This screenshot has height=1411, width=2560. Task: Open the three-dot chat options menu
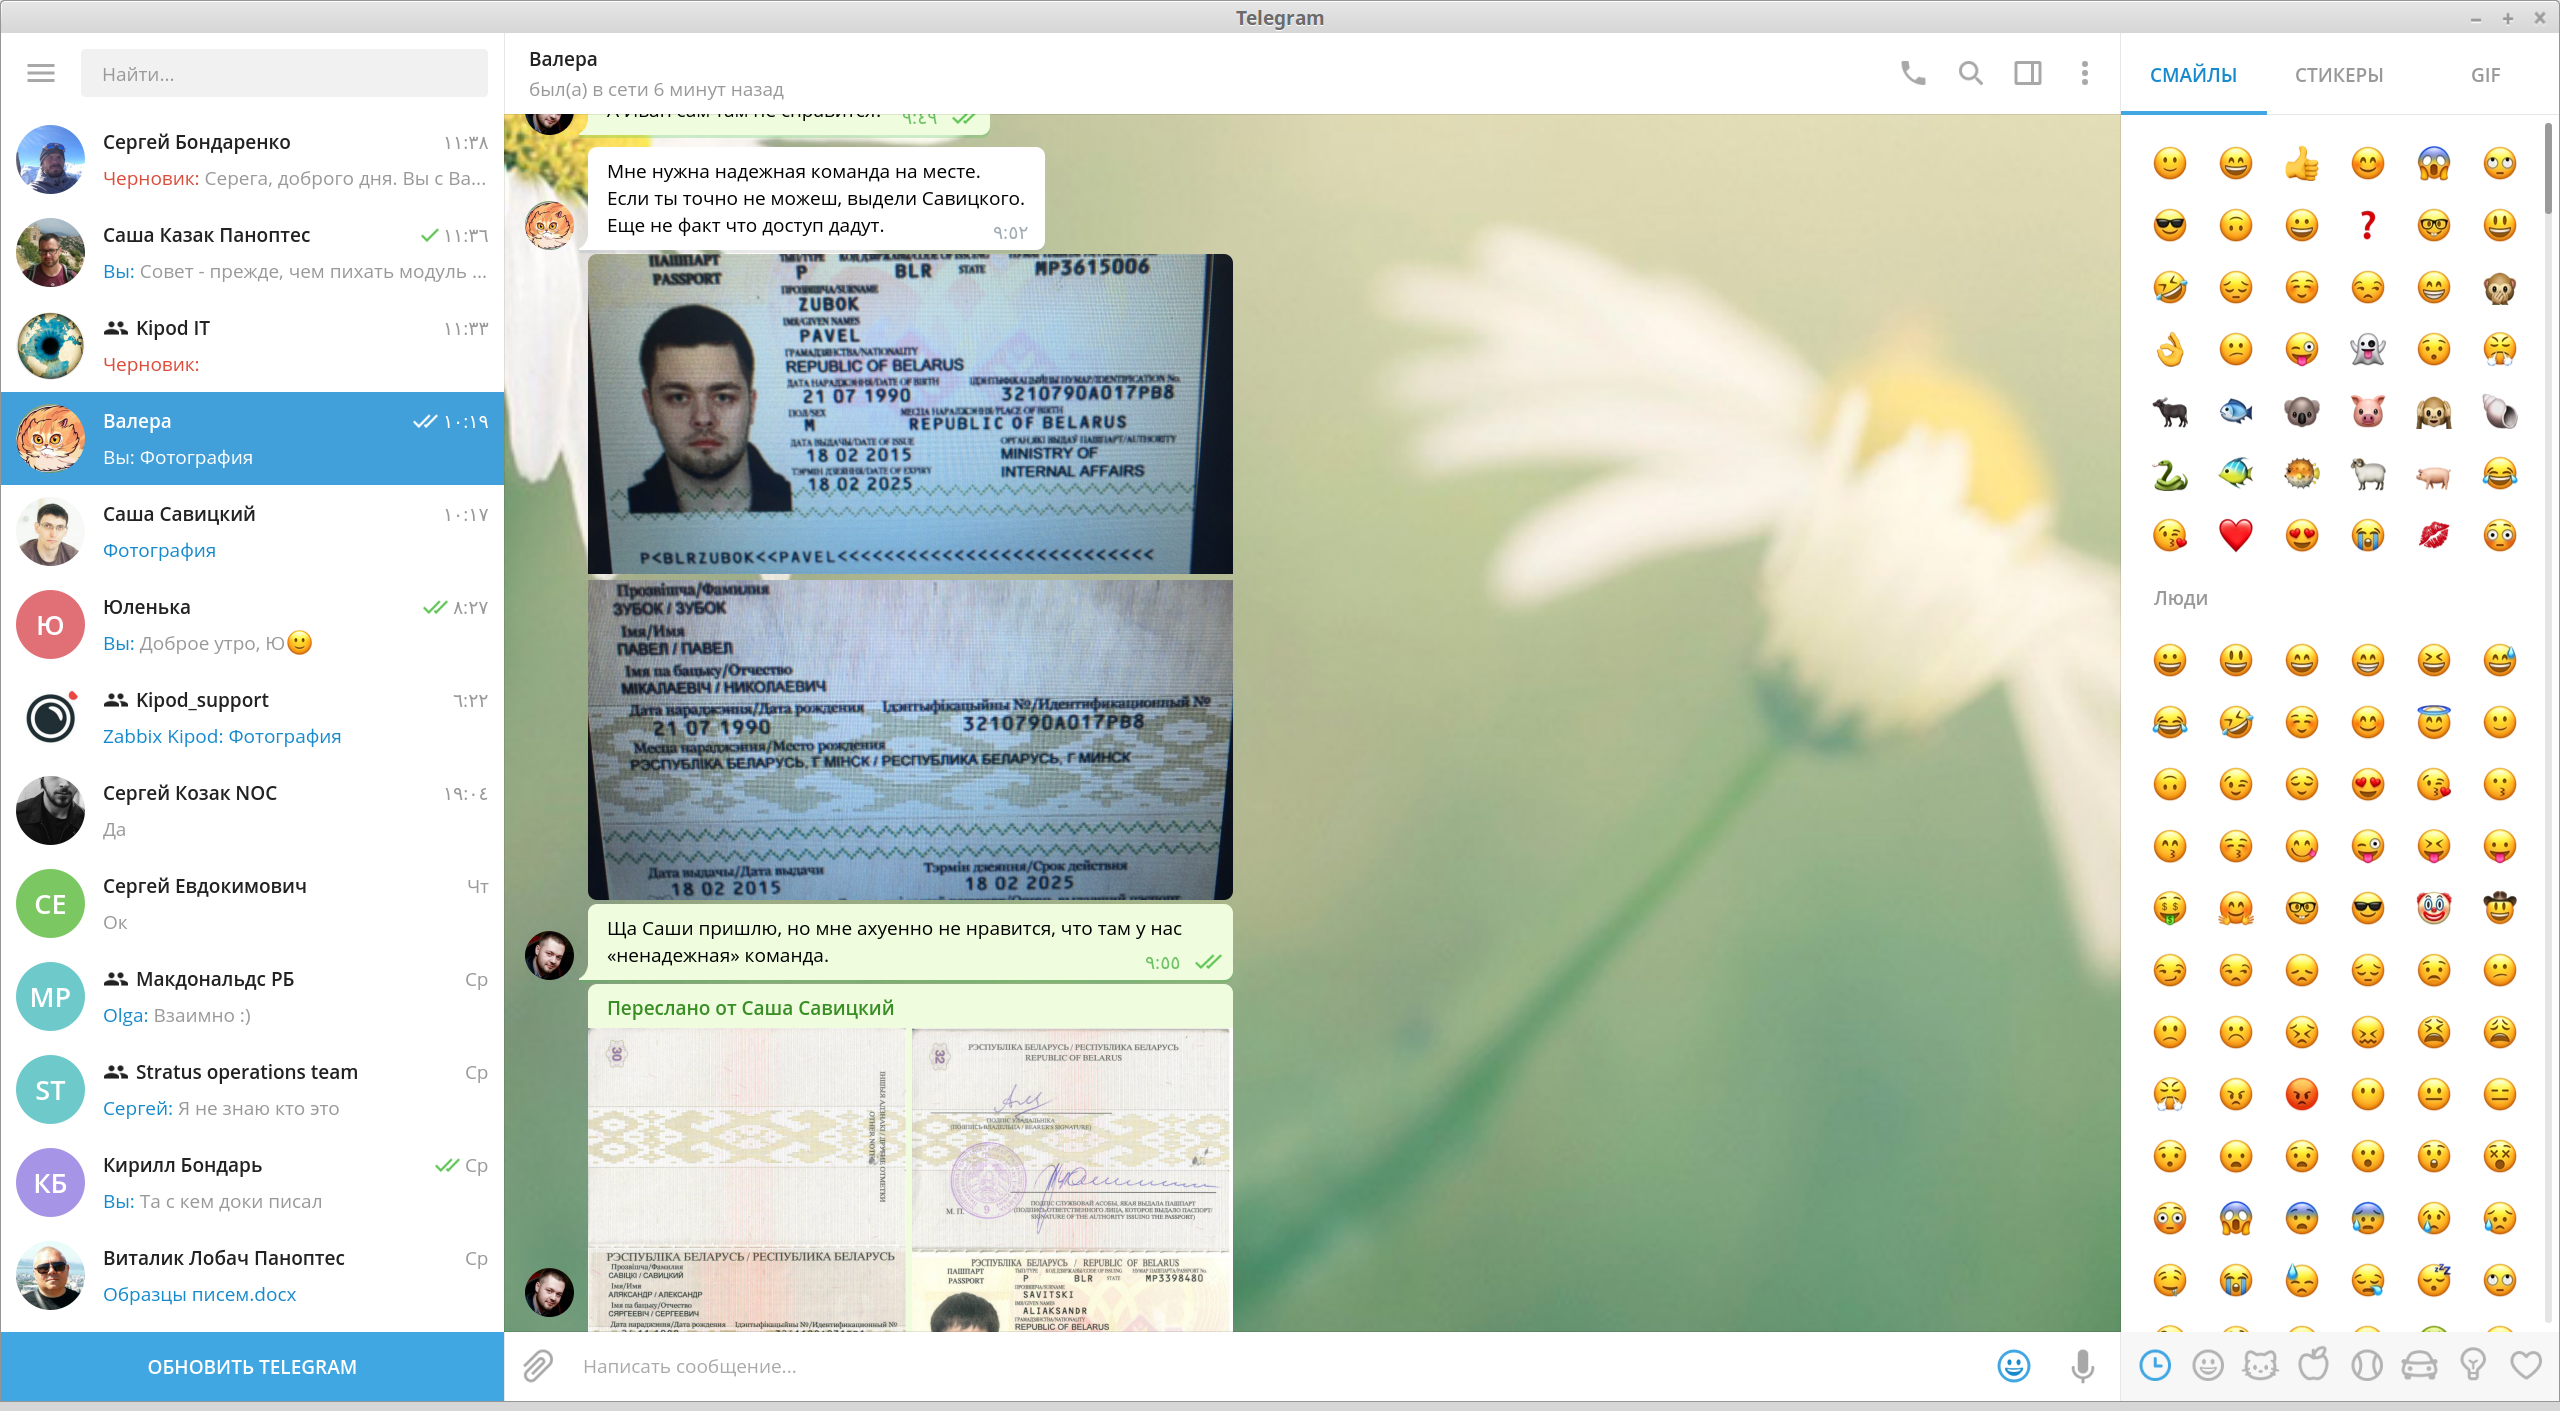tap(2085, 73)
